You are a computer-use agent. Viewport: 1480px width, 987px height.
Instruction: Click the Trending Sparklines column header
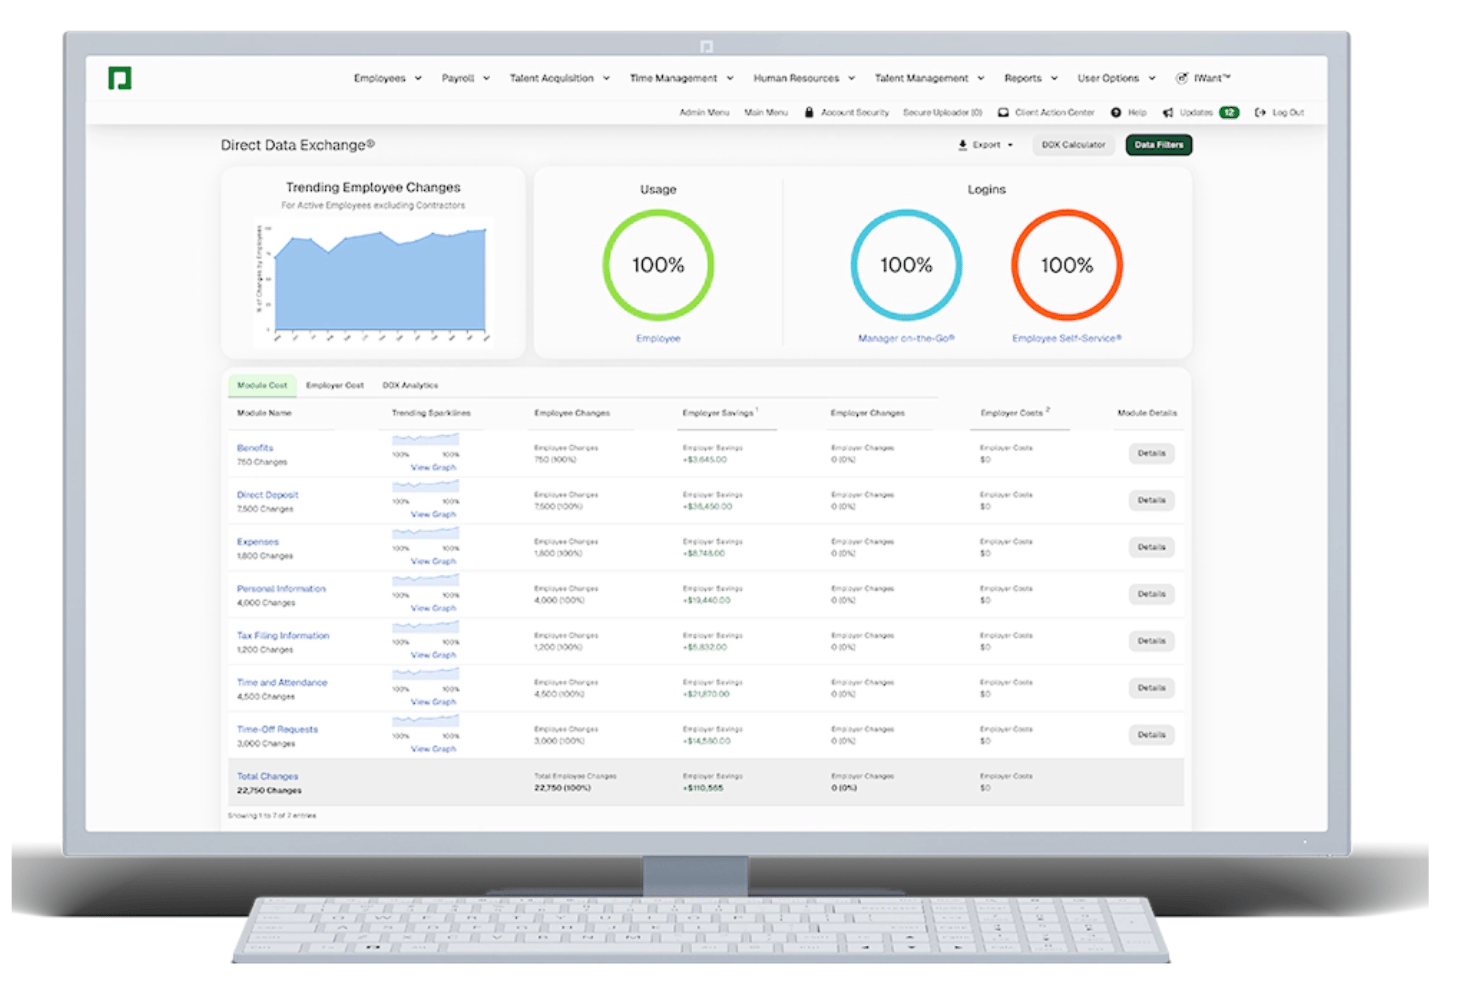[x=431, y=413]
